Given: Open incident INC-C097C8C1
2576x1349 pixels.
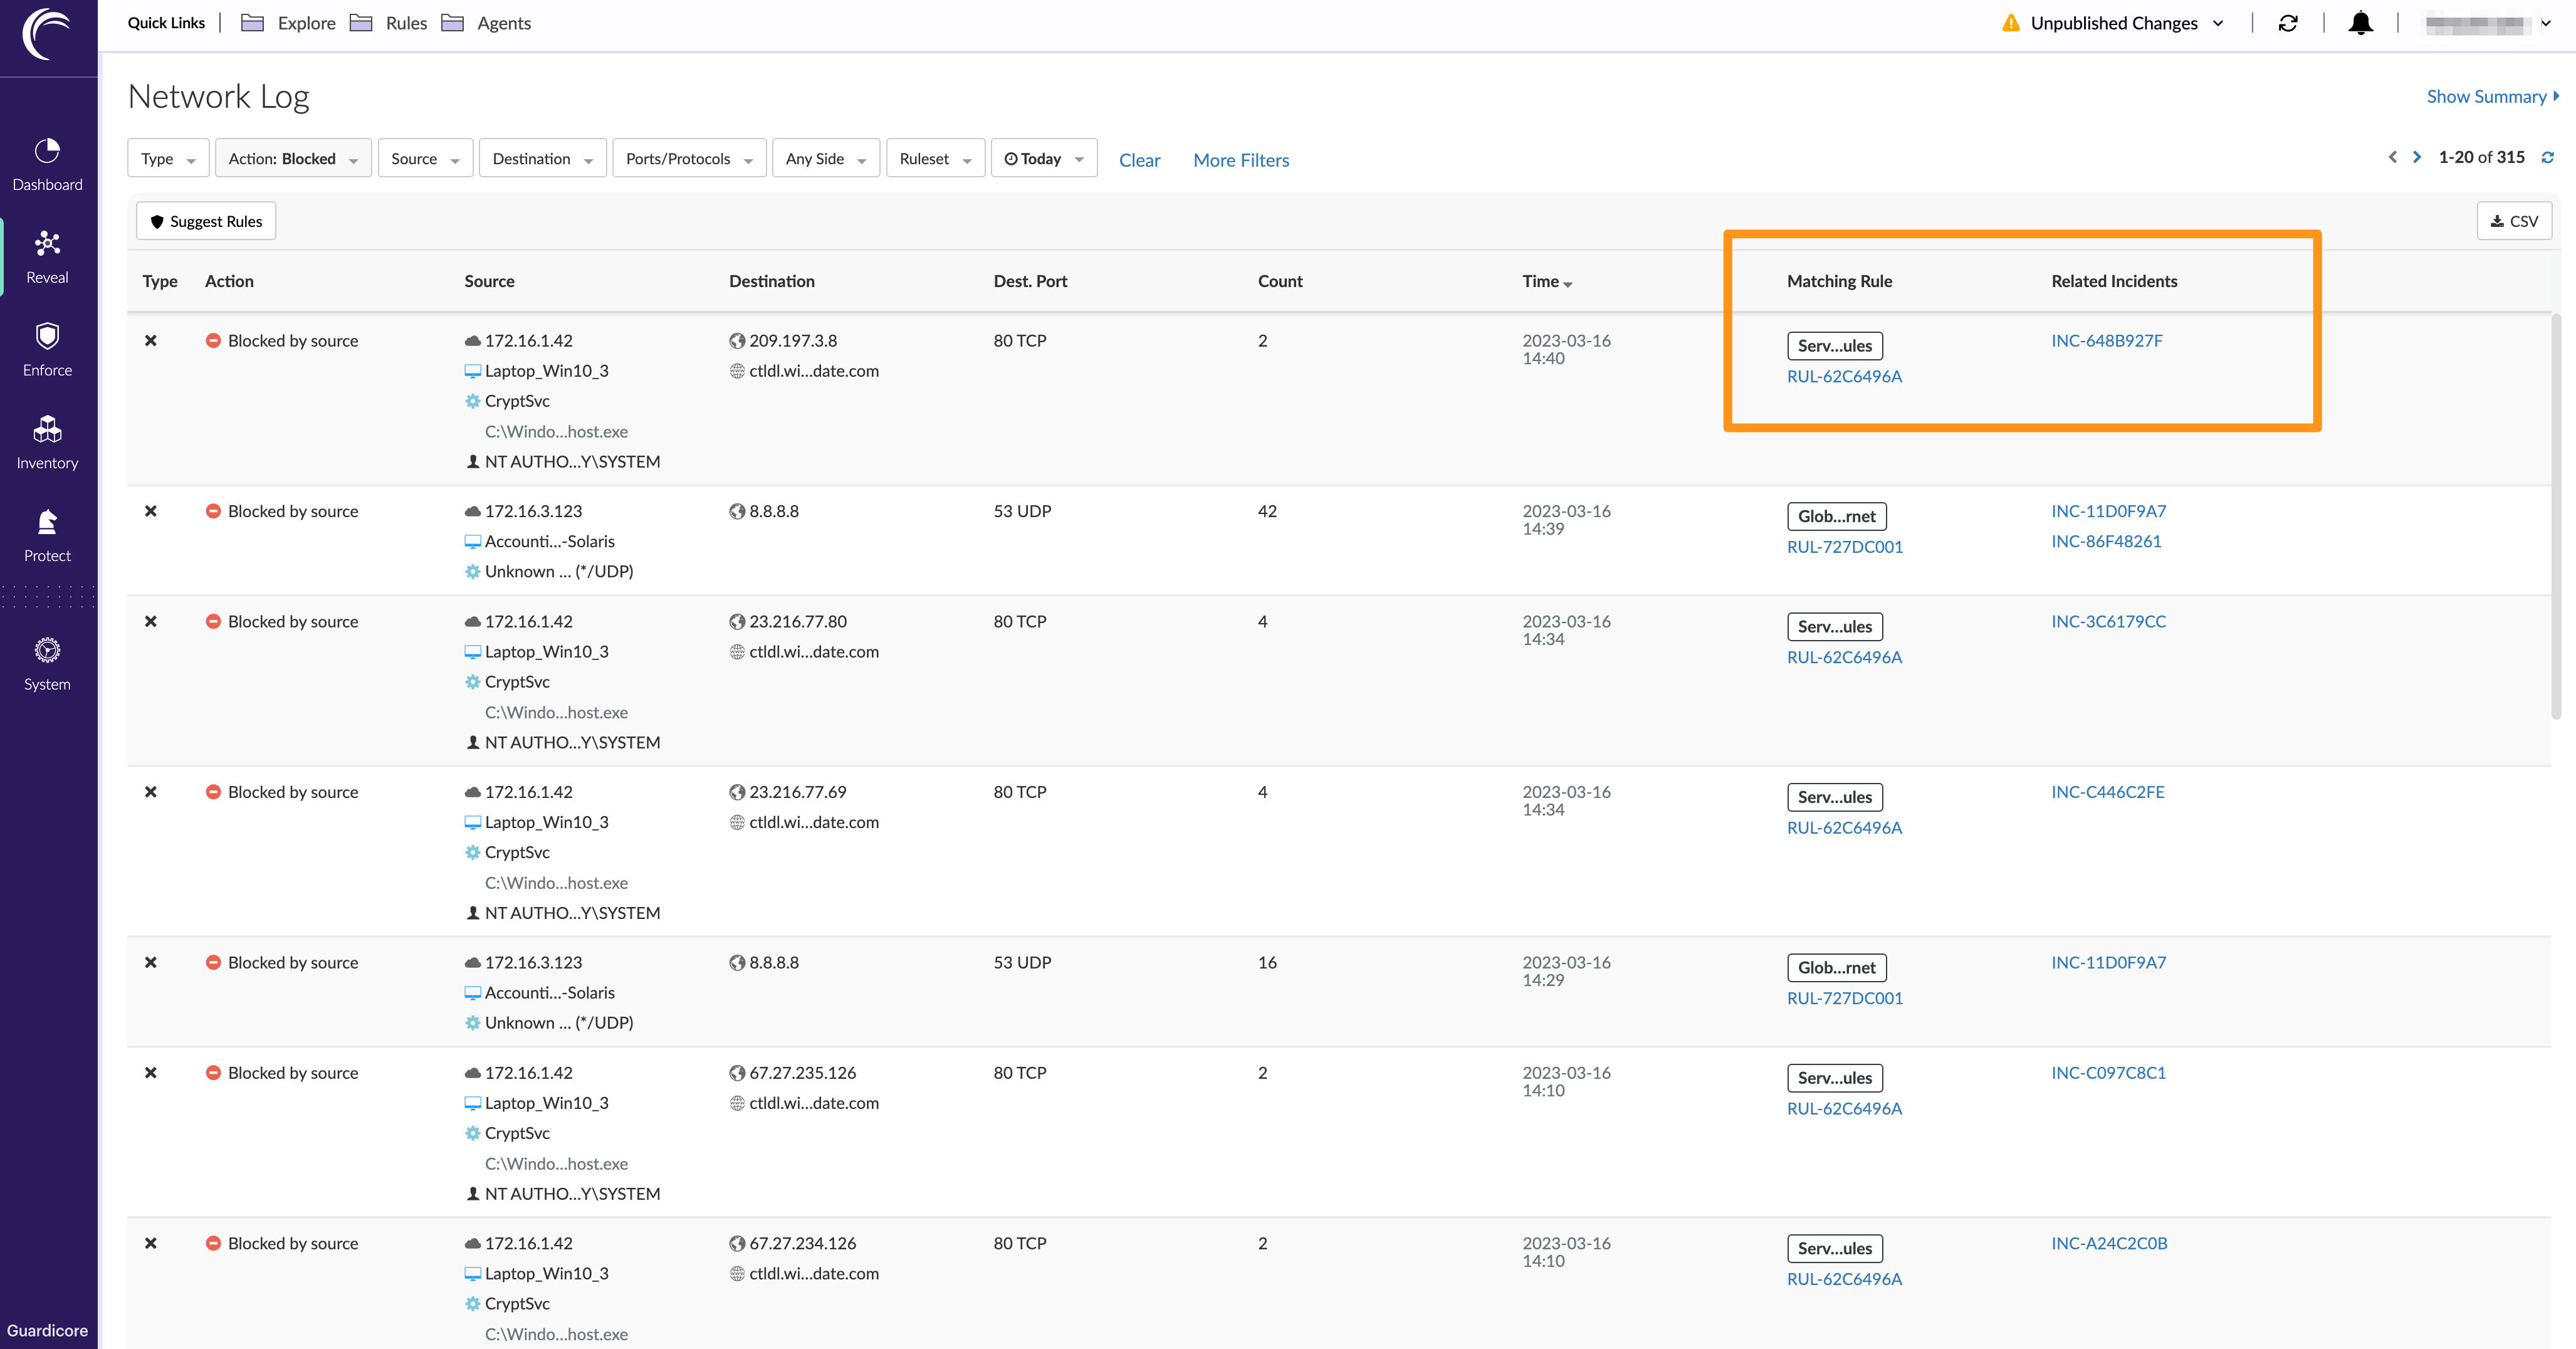Looking at the screenshot, I should point(2108,1073).
